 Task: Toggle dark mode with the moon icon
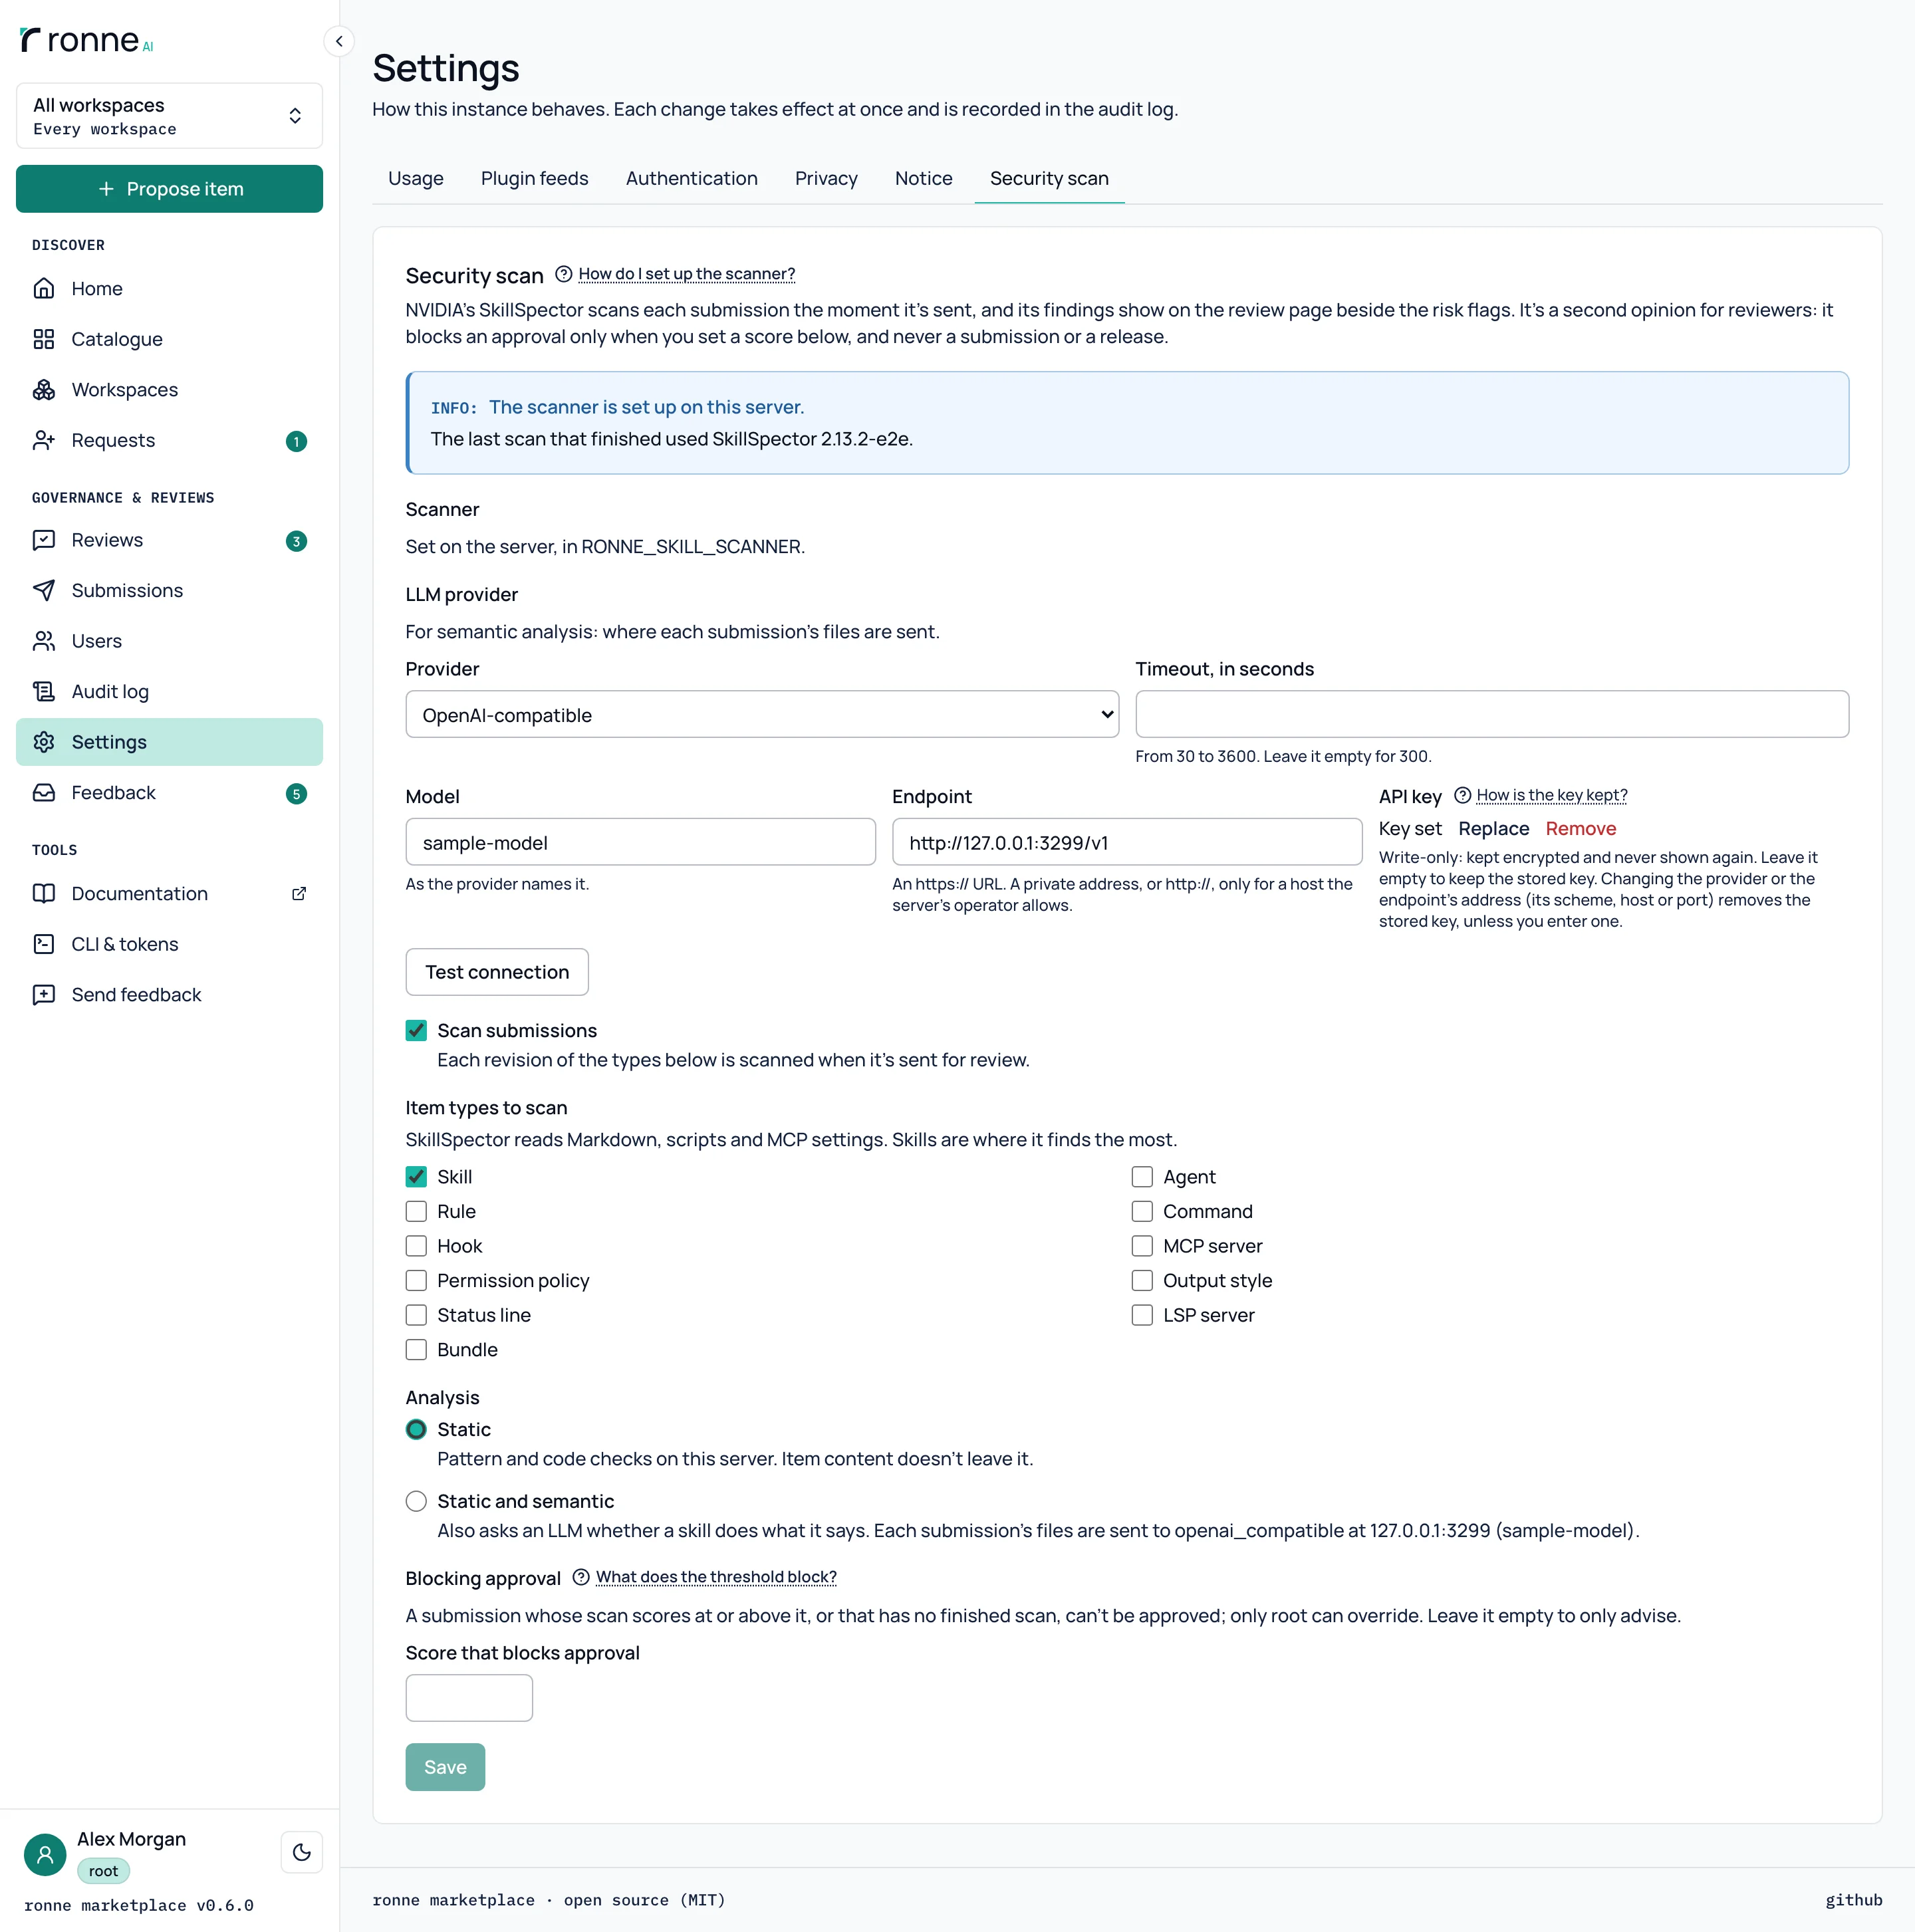[x=302, y=1852]
